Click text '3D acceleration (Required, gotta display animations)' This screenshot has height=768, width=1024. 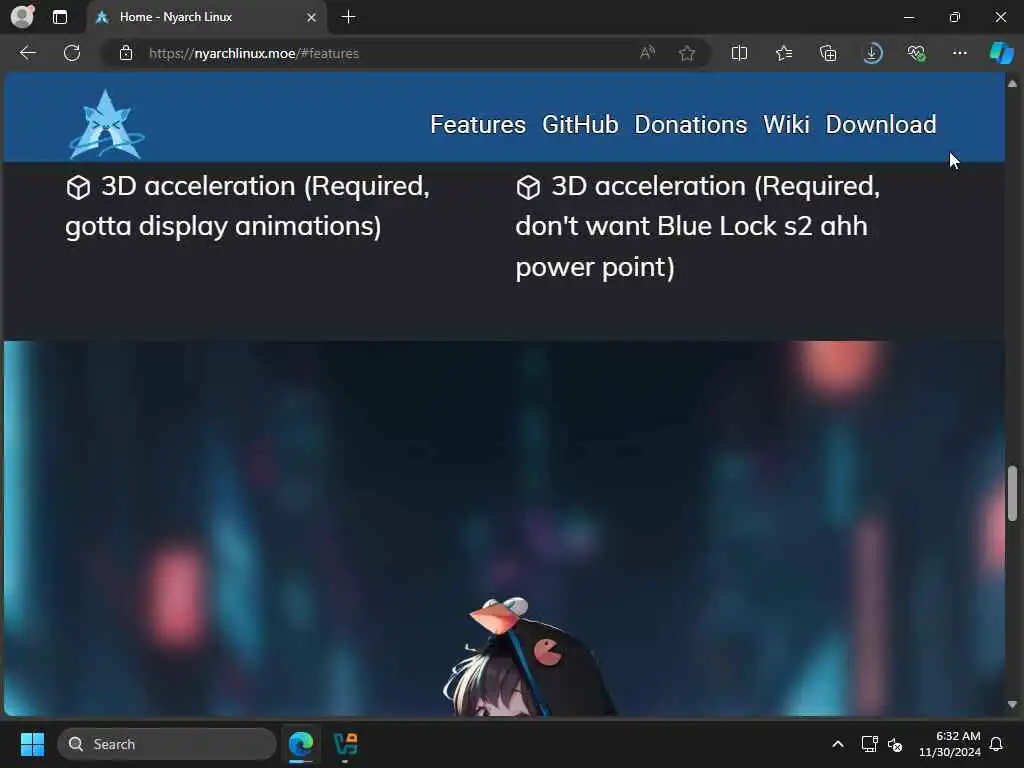[248, 206]
